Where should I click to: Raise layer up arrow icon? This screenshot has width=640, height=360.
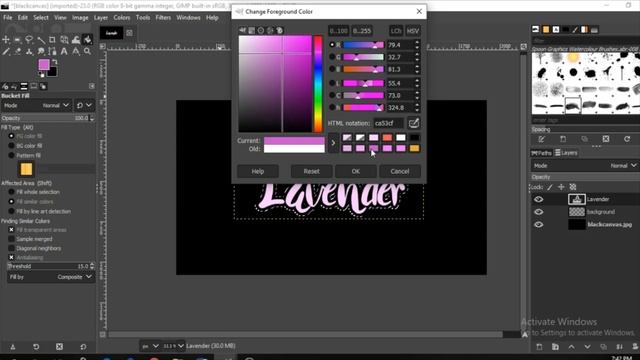tap(571, 347)
